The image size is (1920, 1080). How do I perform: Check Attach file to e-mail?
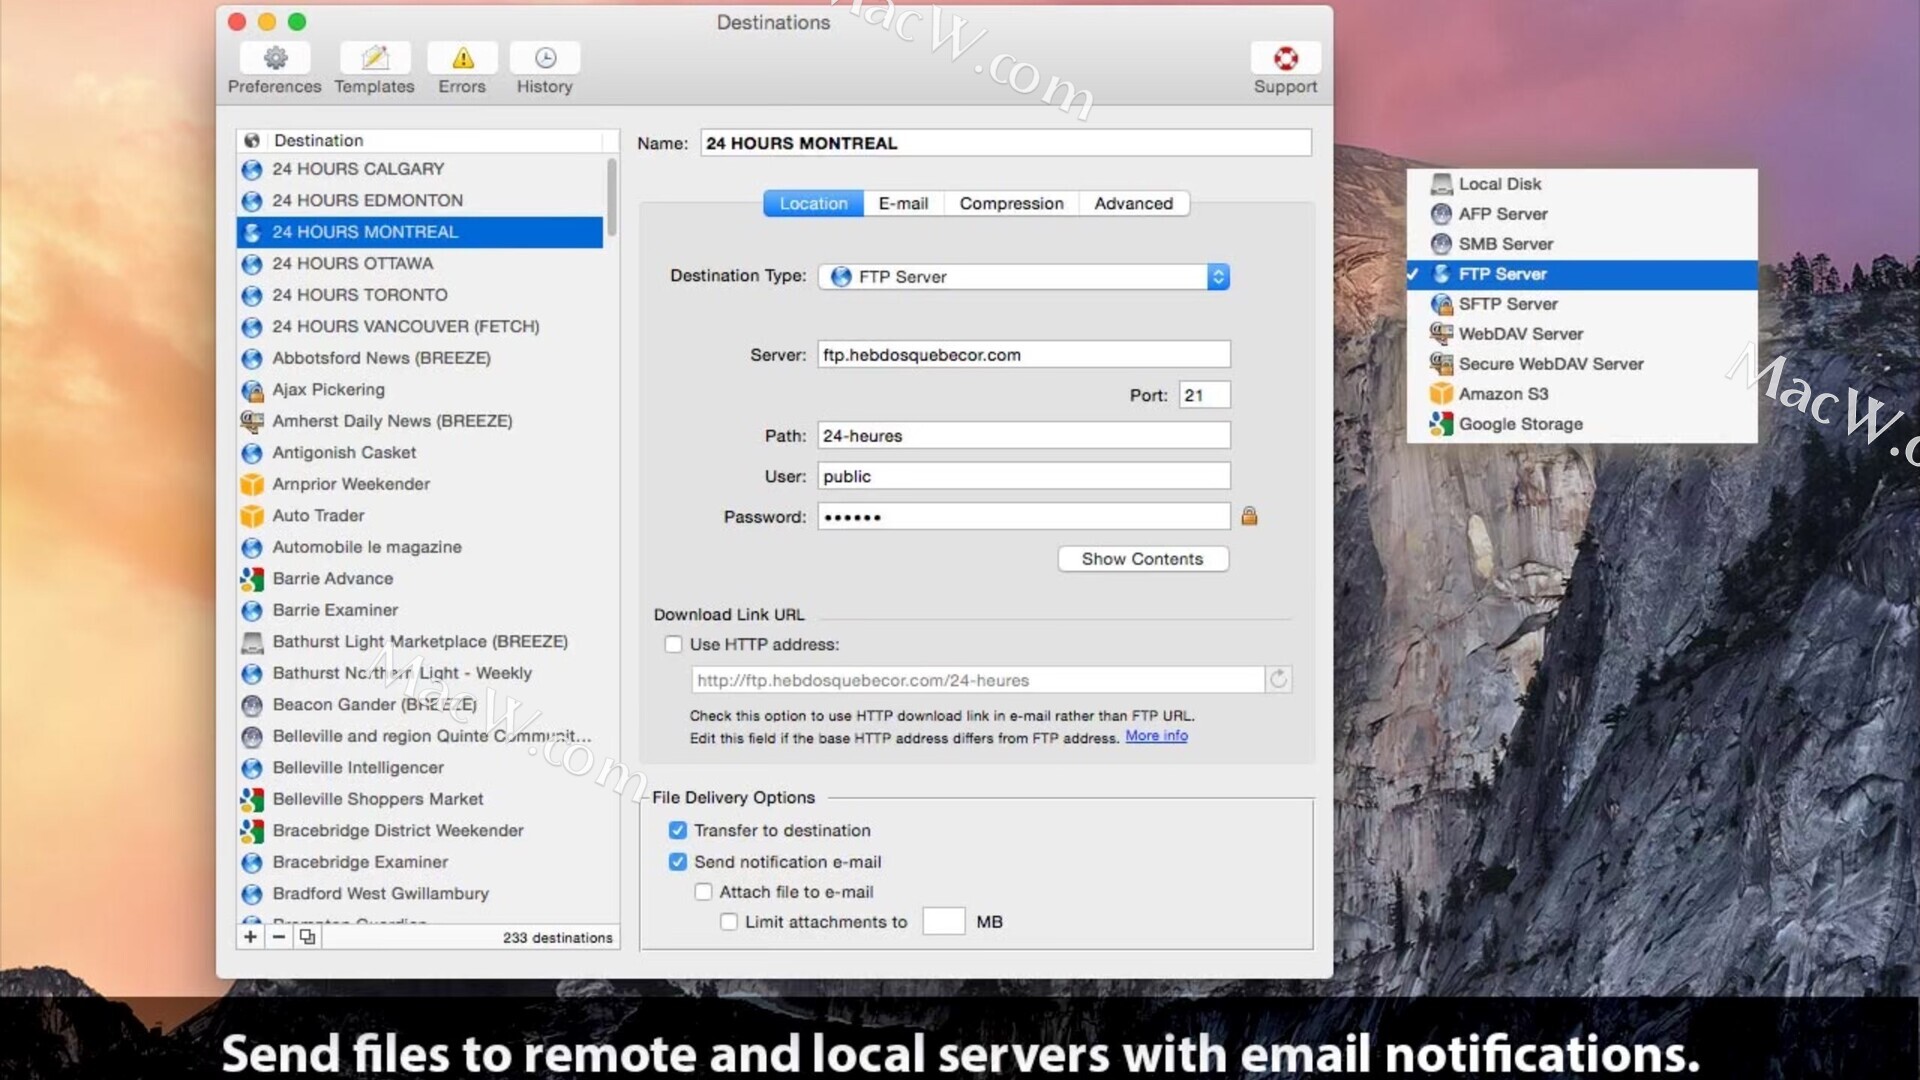coord(704,892)
